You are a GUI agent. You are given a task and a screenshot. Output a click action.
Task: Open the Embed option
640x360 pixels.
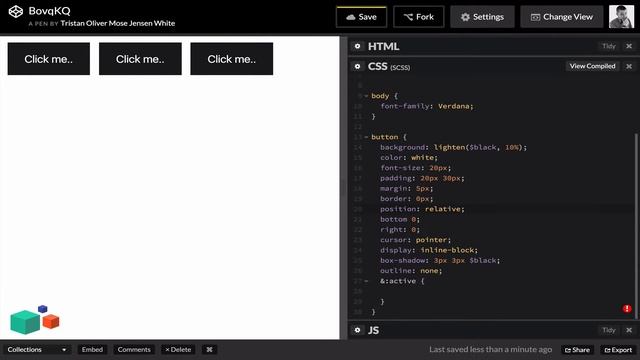point(92,349)
